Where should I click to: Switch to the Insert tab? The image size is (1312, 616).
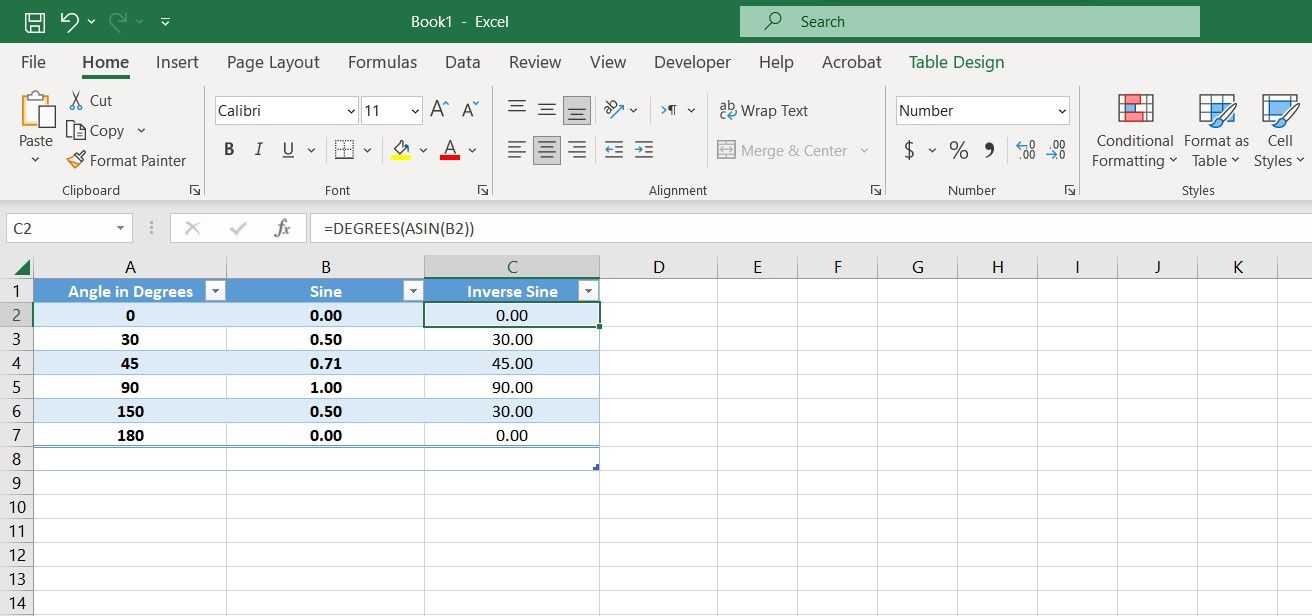(x=177, y=62)
